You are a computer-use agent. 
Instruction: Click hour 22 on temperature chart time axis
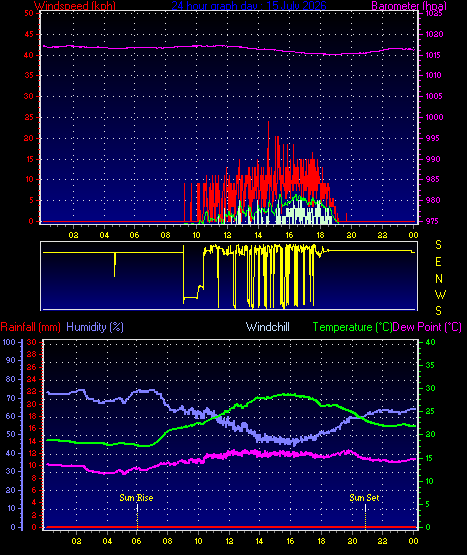pos(382,541)
